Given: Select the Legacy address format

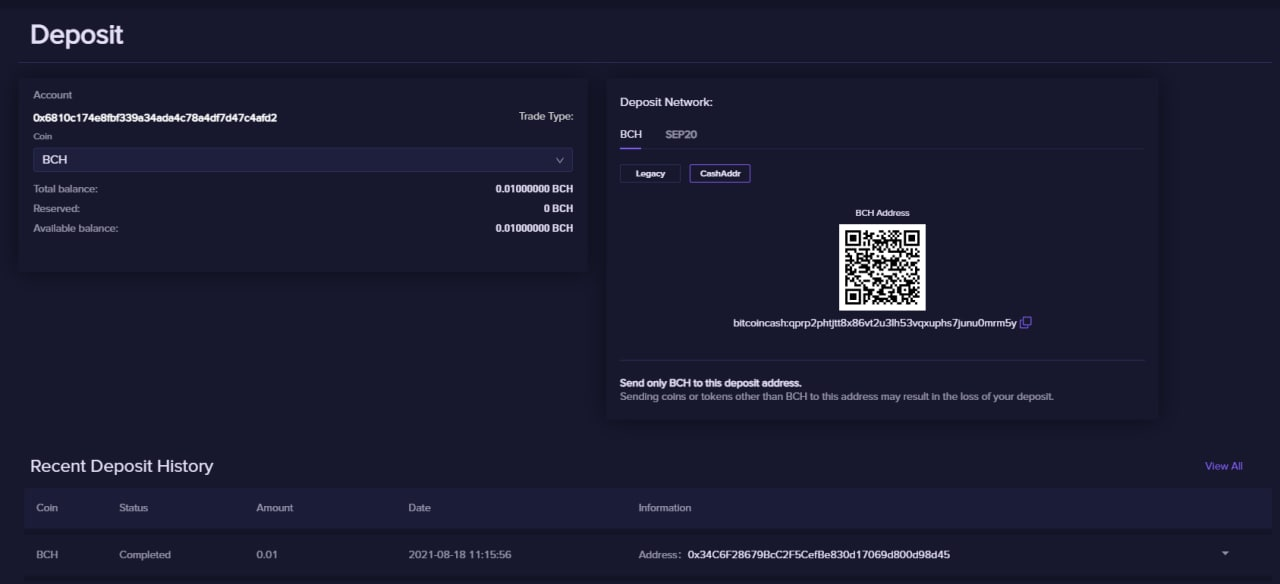Looking at the screenshot, I should (x=650, y=173).
